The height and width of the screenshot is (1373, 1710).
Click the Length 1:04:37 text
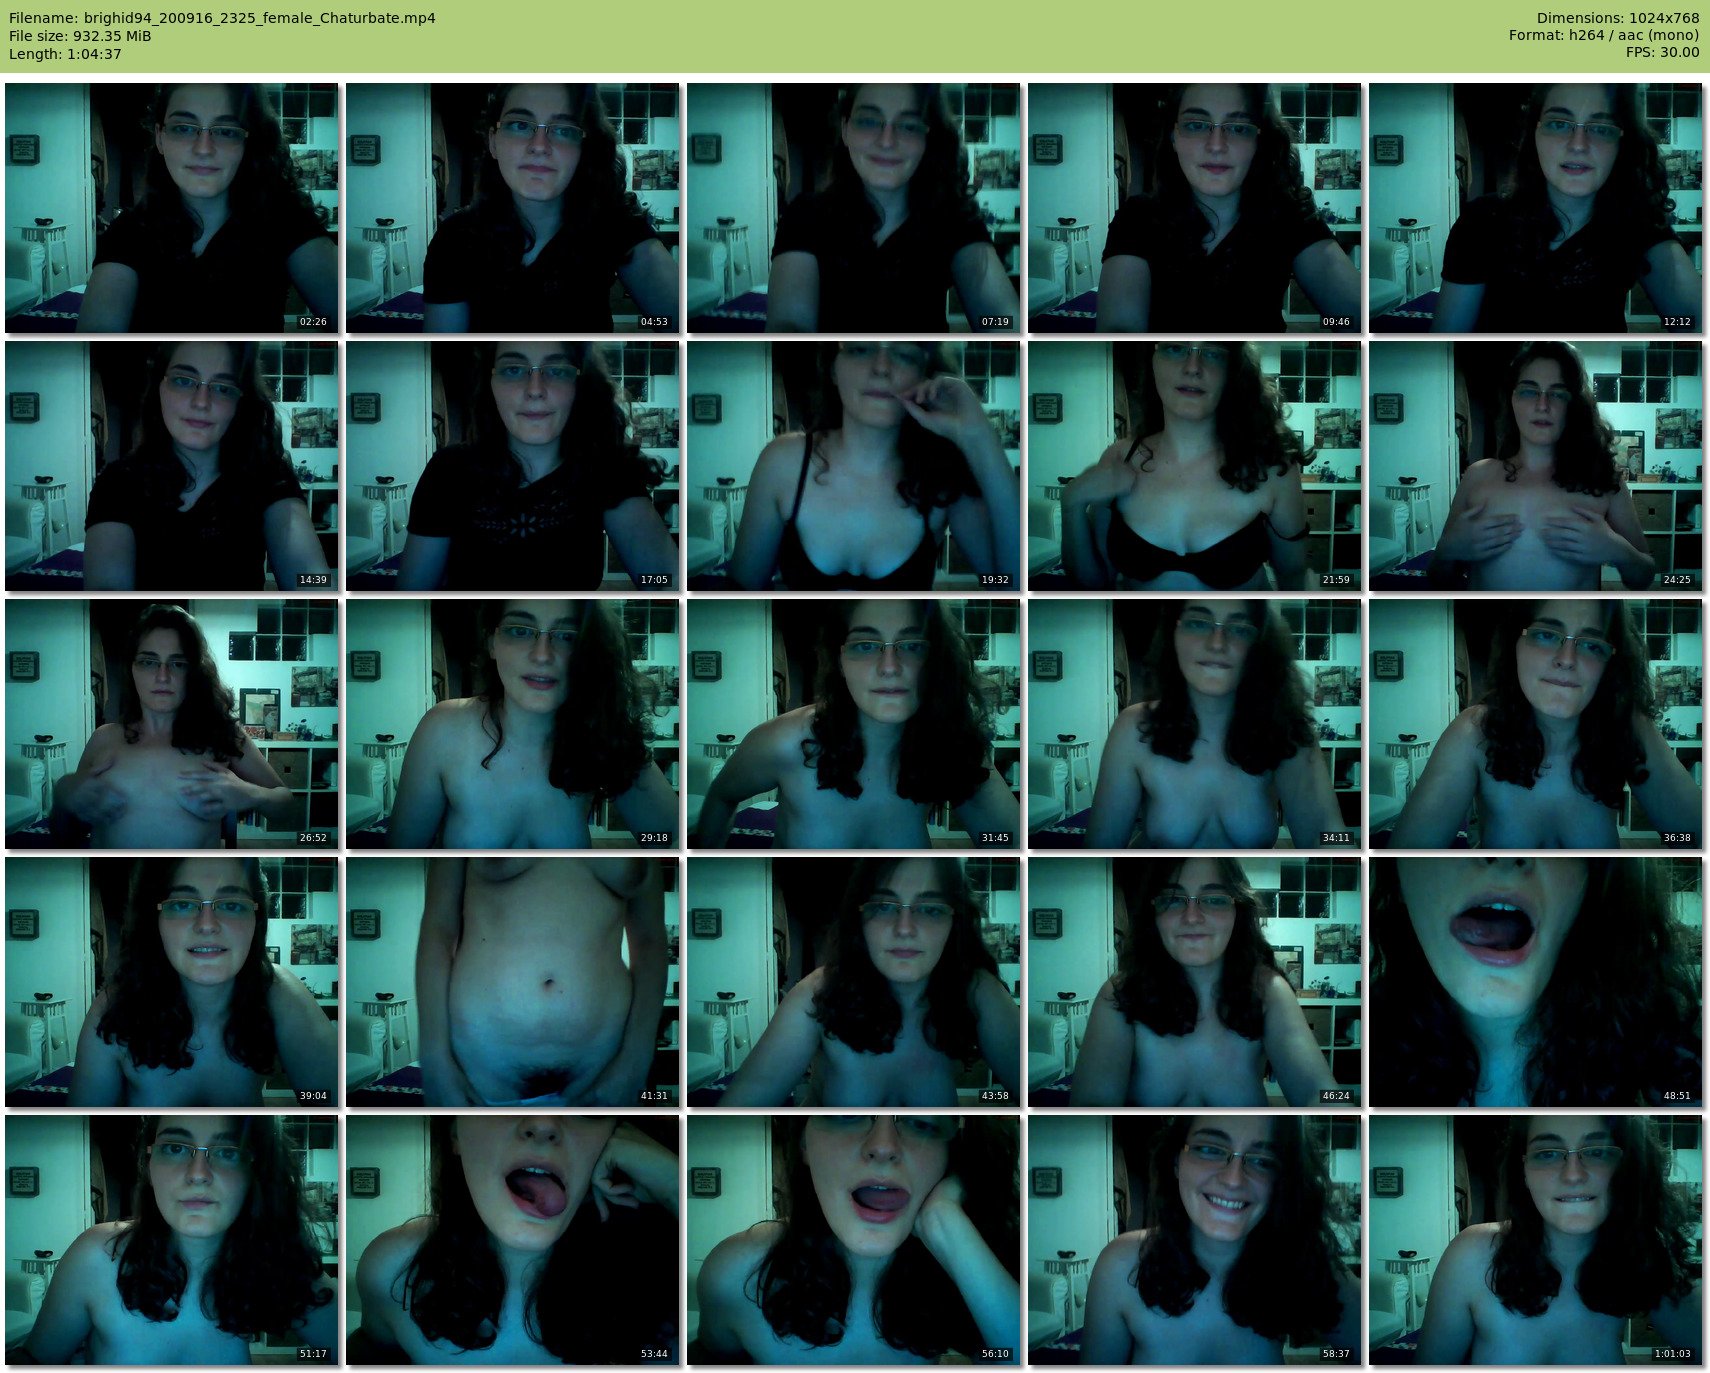[x=65, y=54]
